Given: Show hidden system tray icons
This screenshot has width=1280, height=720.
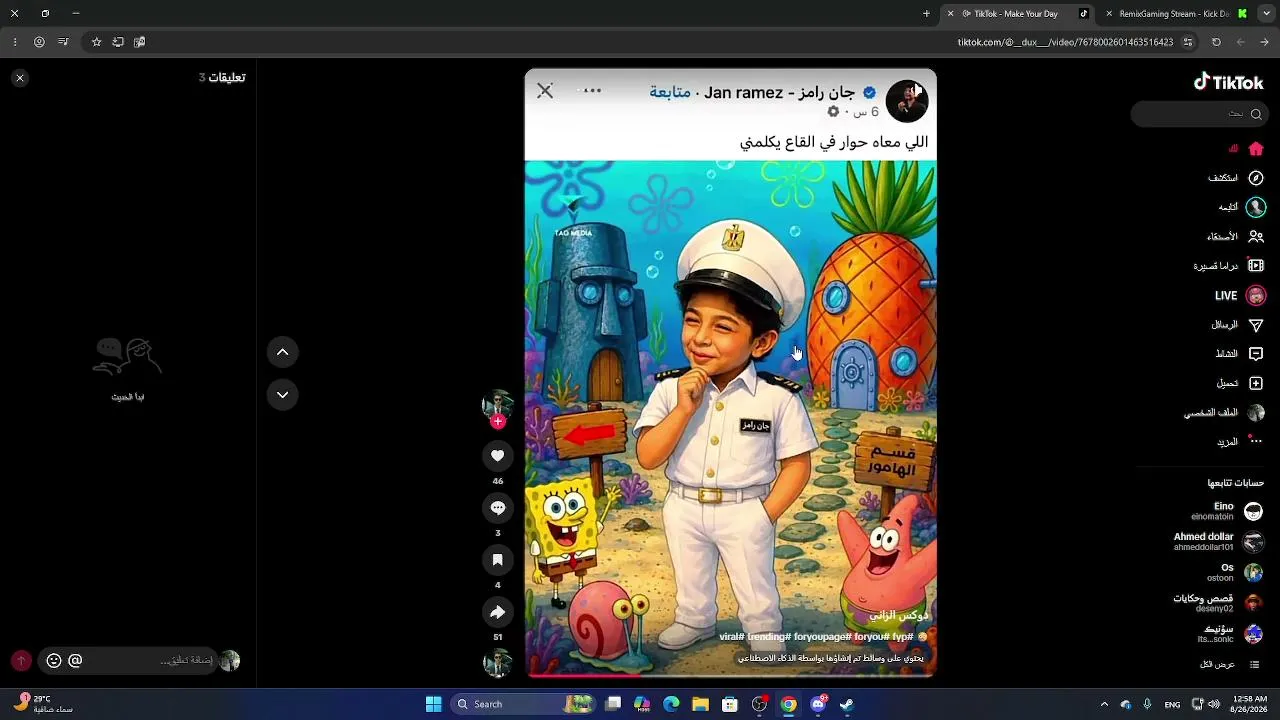Looking at the screenshot, I should 1104,704.
